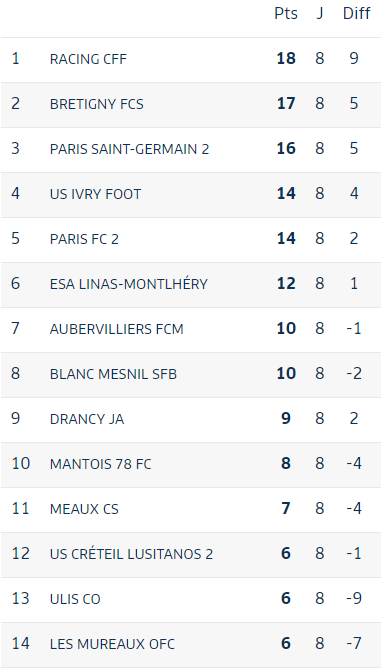Click the Pts column header
387x670 pixels.
286,14
